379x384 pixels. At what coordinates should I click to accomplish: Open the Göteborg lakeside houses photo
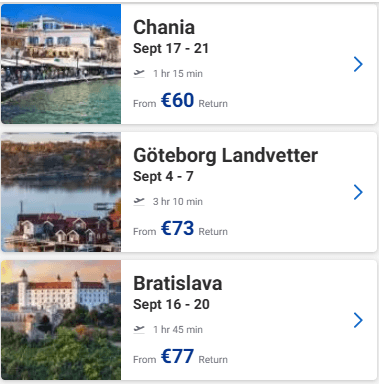tap(61, 192)
